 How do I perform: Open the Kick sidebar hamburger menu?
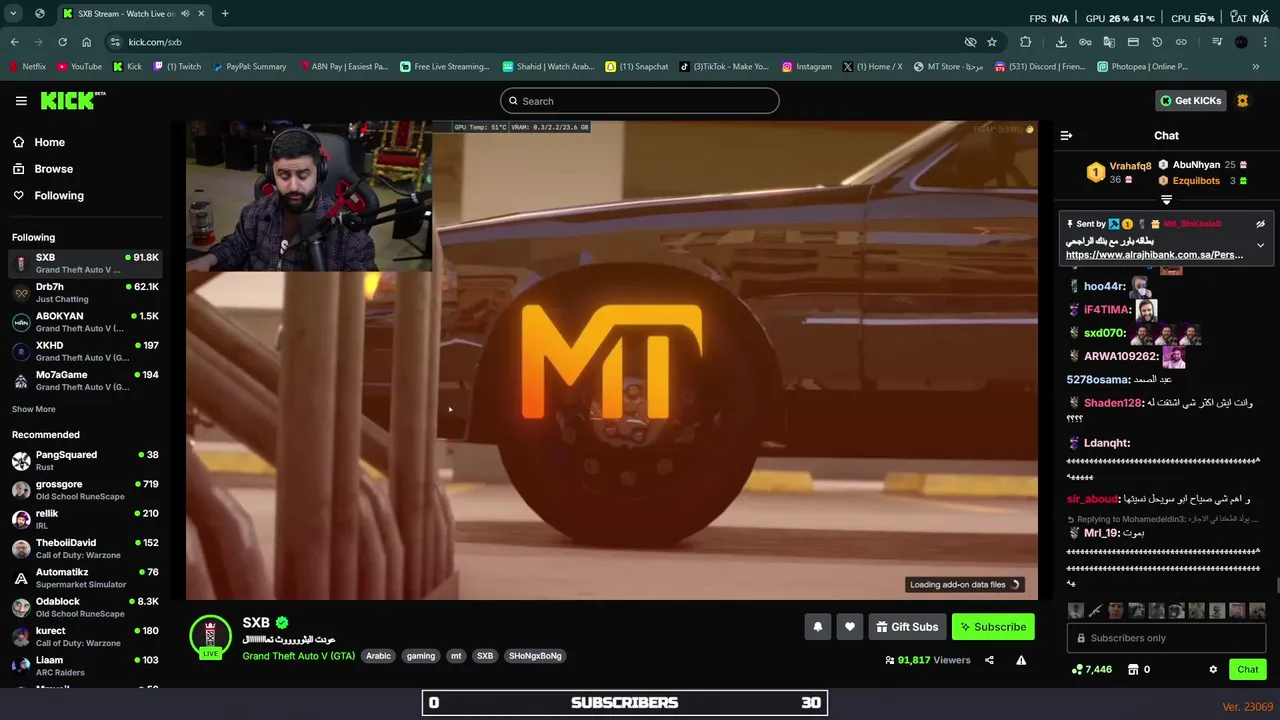(x=21, y=101)
